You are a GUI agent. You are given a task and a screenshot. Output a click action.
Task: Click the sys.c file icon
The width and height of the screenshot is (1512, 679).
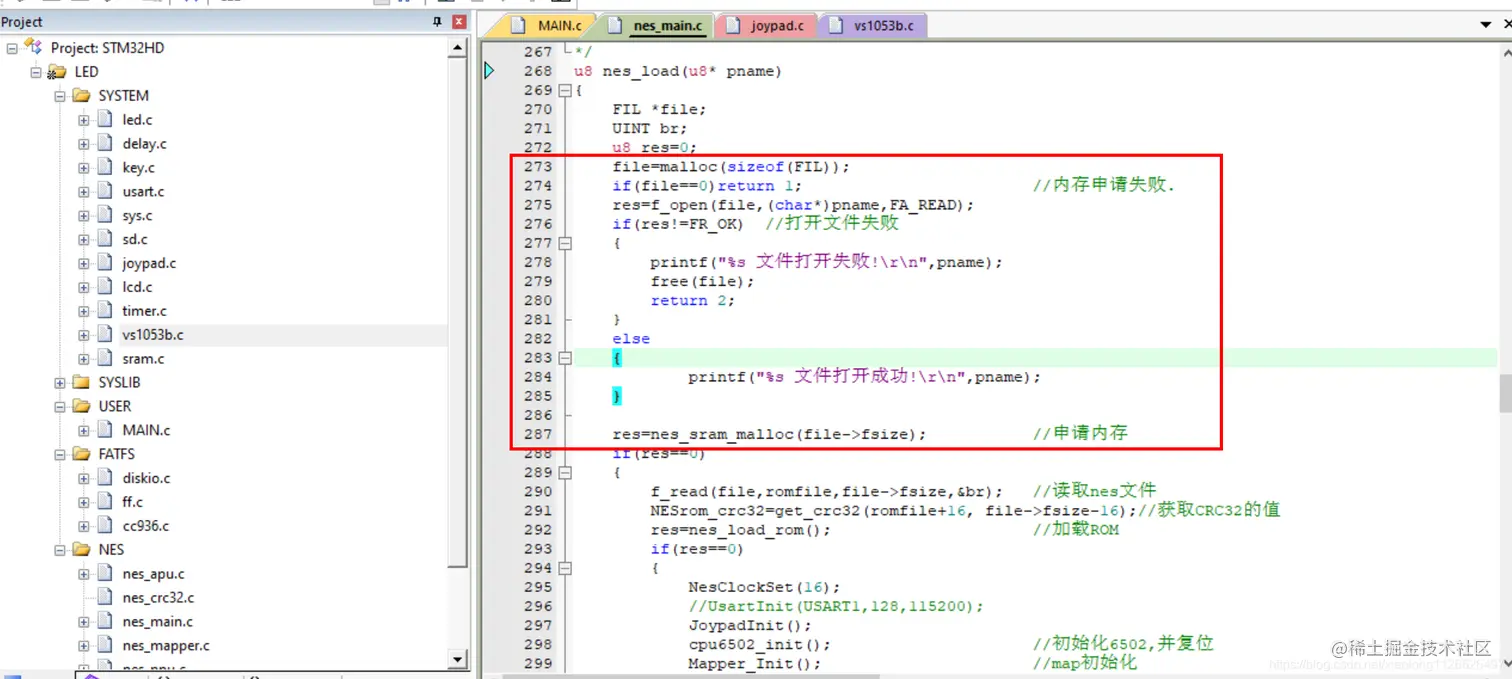(105, 215)
